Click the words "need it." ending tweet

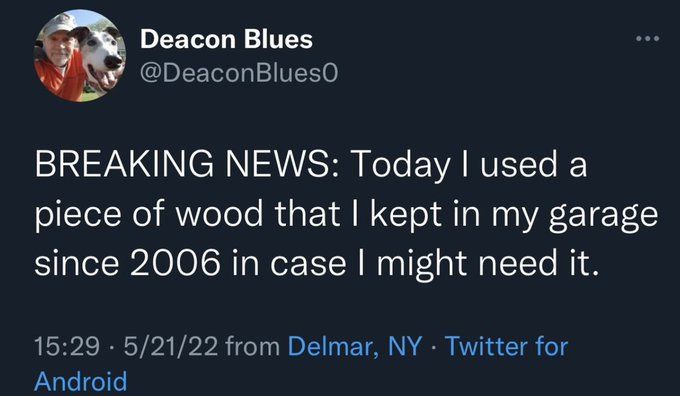click(x=539, y=263)
